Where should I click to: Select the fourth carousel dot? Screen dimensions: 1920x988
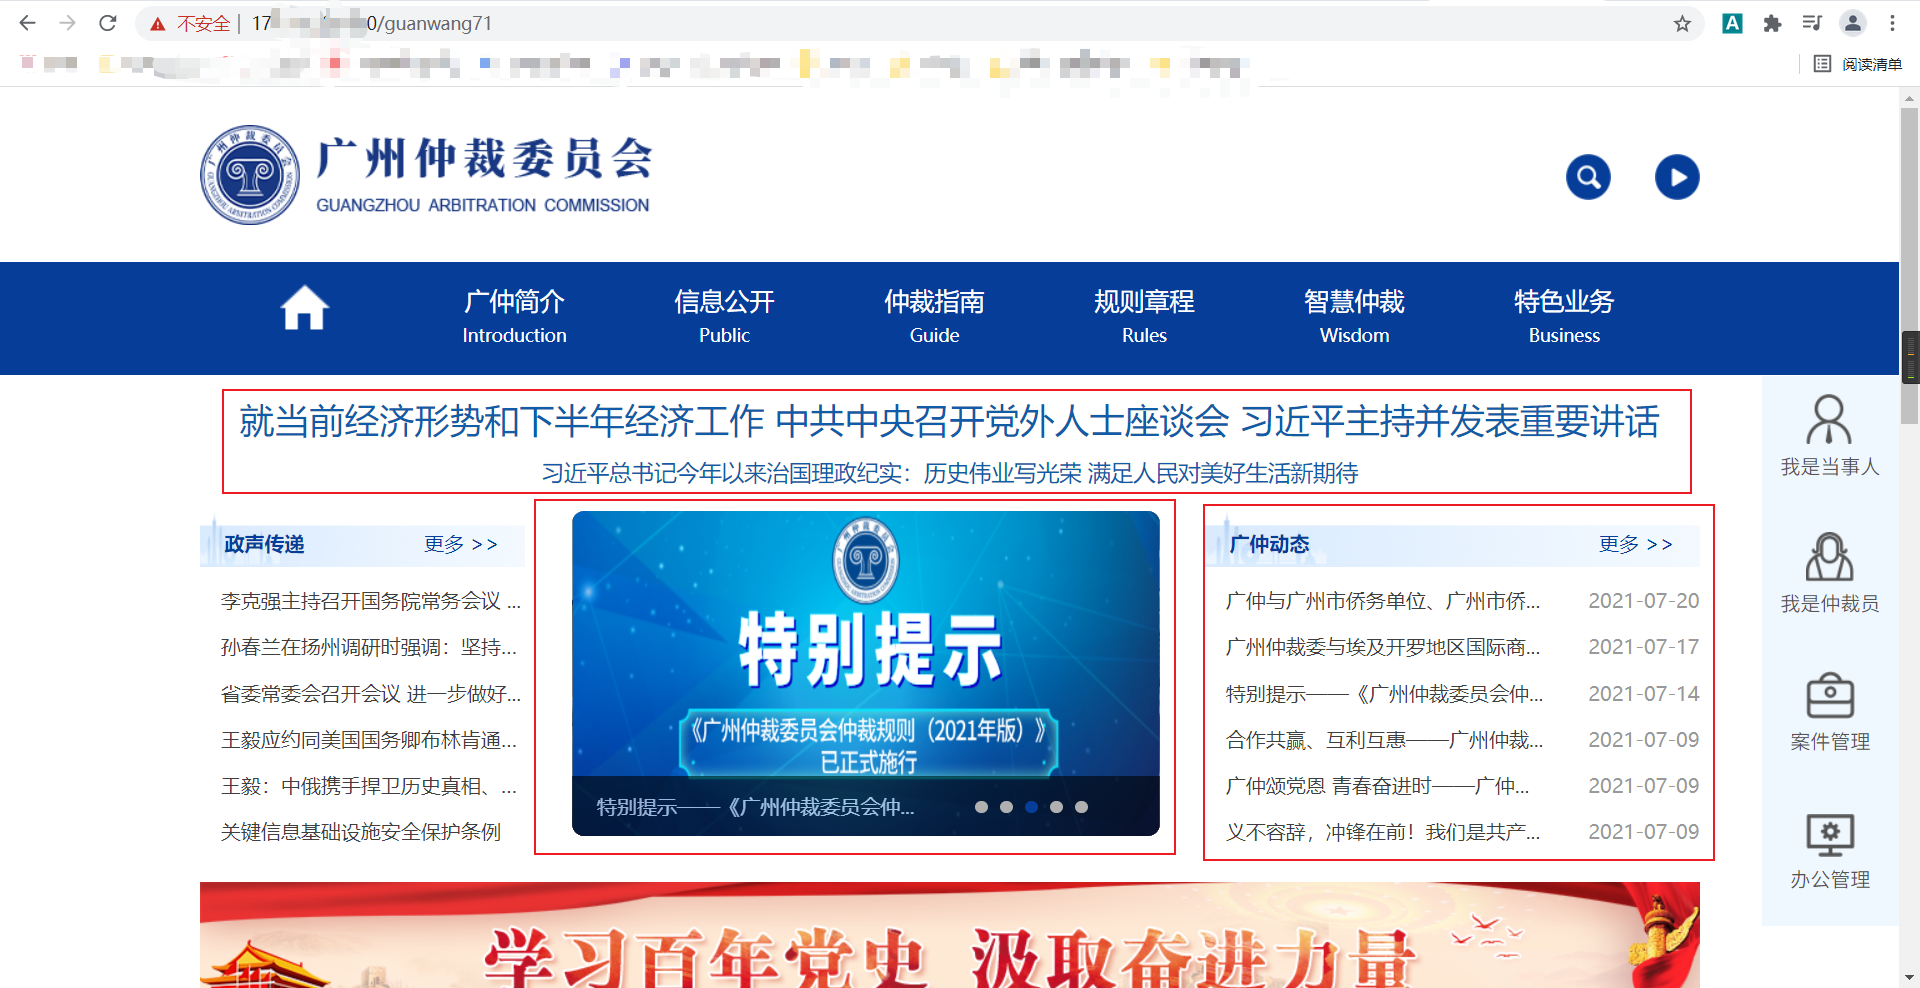coord(1056,807)
